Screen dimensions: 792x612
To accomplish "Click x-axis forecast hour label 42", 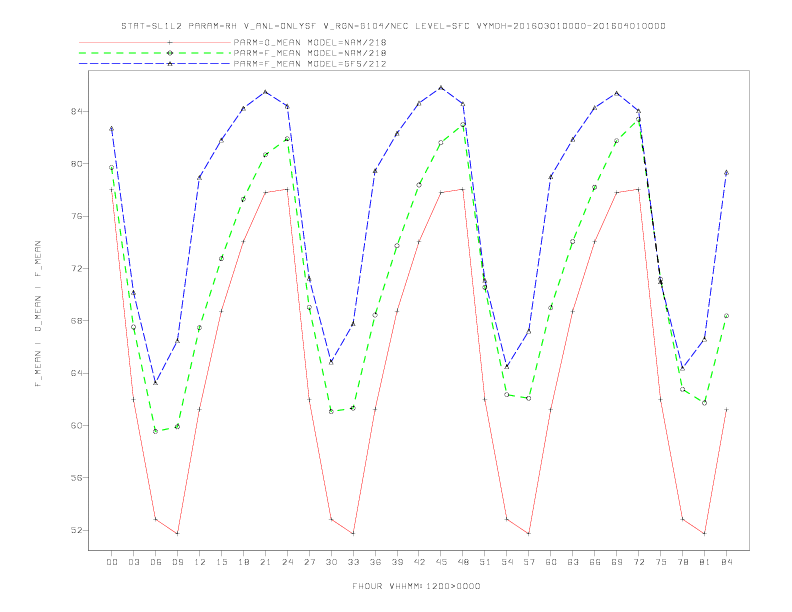I will [419, 562].
